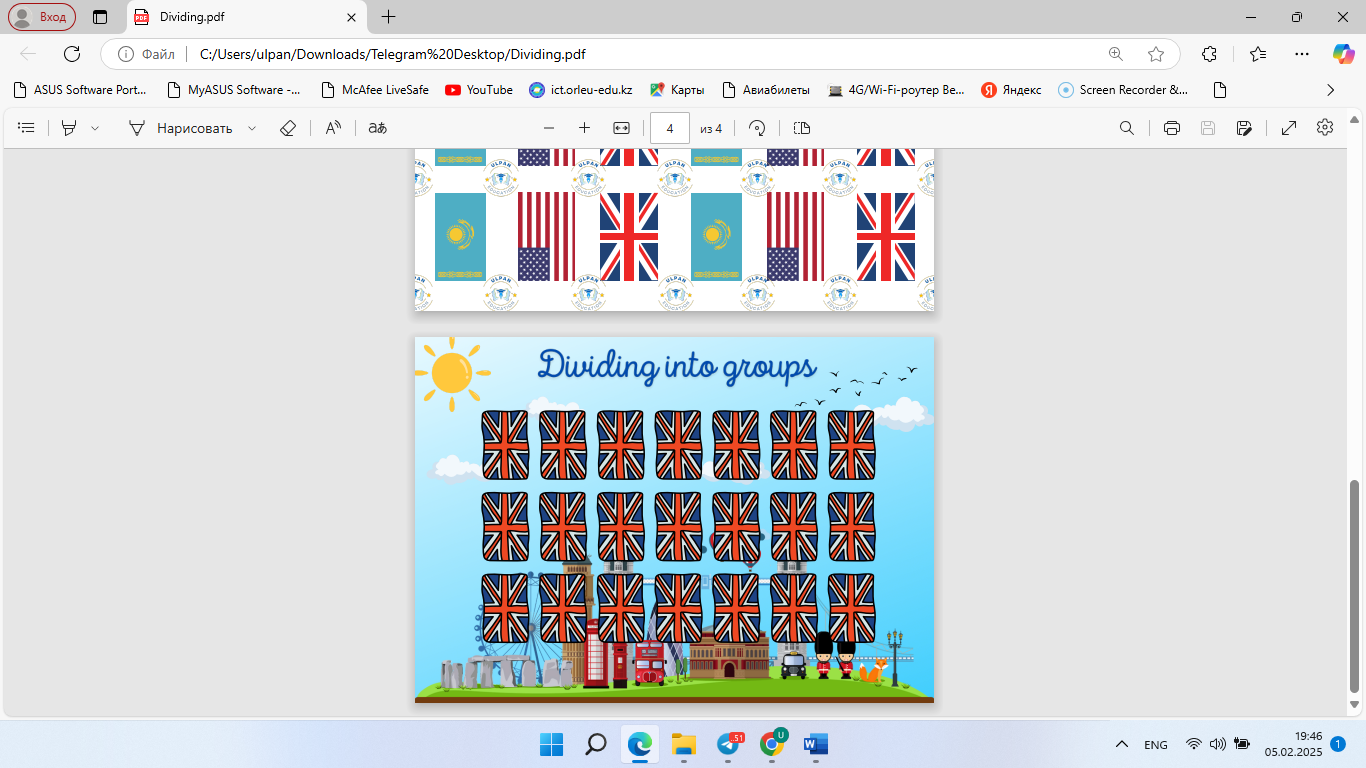Refresh the current page
This screenshot has height=768, width=1366.
[x=72, y=54]
